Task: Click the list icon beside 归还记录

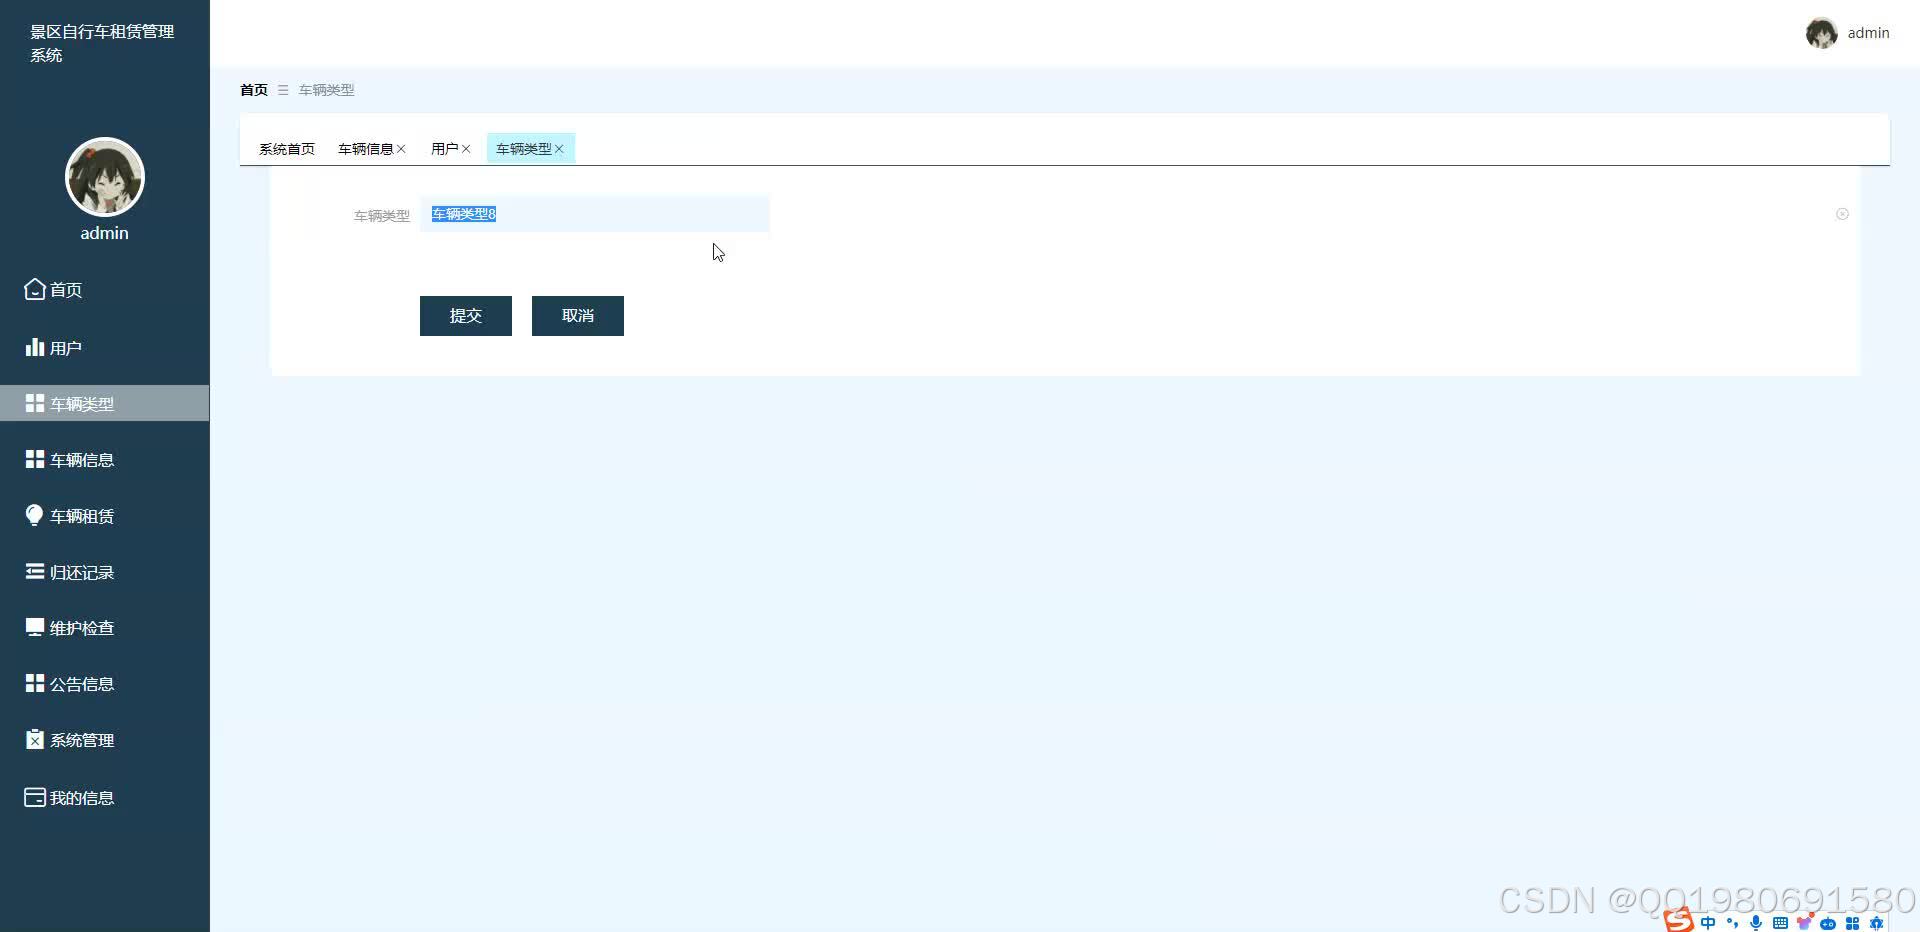Action: [35, 571]
